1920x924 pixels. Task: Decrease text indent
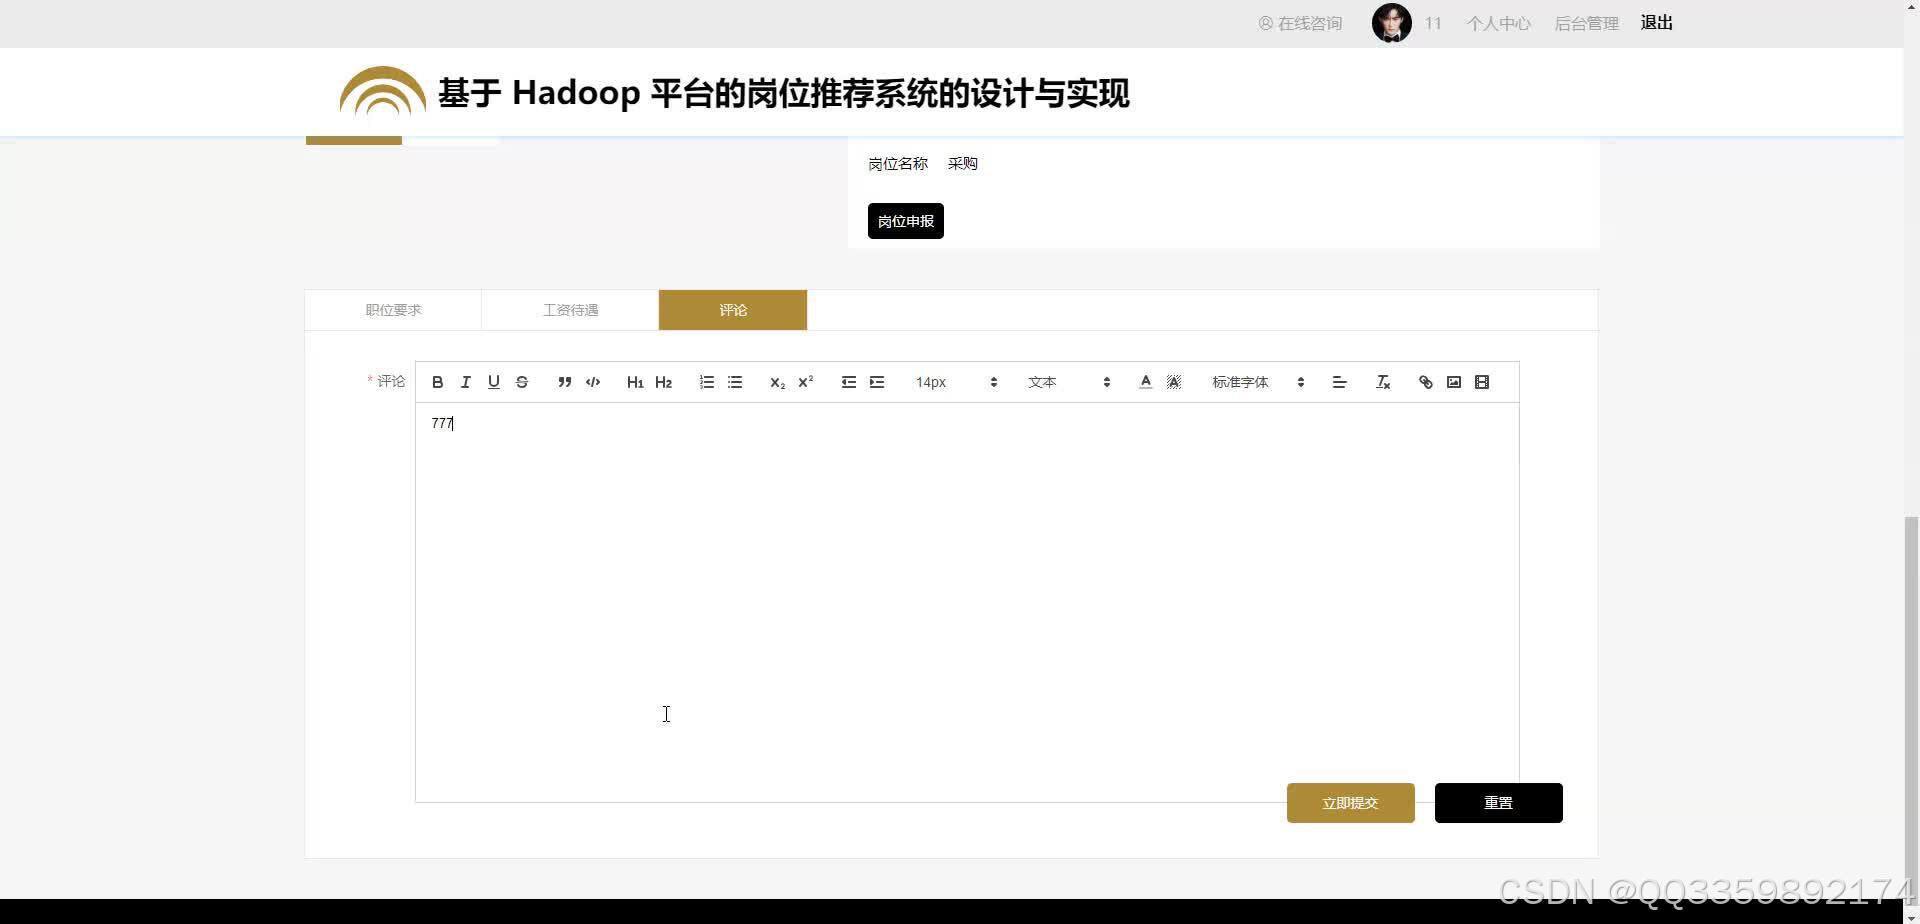click(849, 382)
